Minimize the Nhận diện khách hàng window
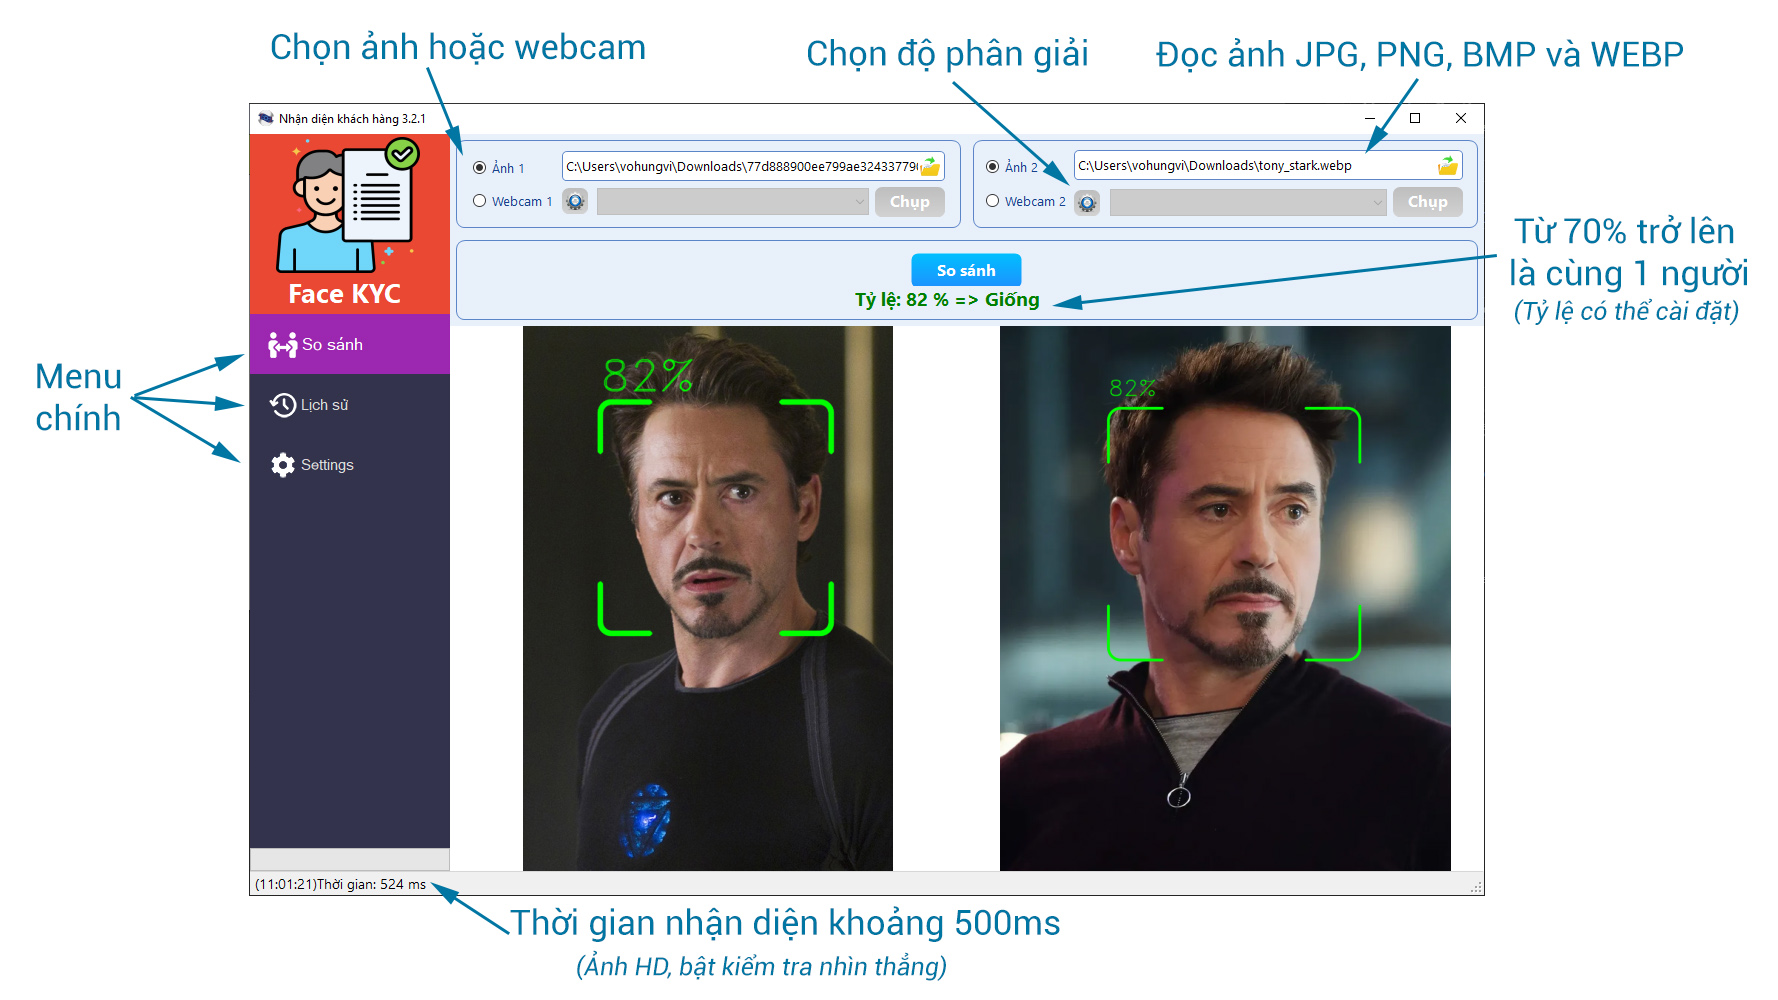 (1370, 118)
